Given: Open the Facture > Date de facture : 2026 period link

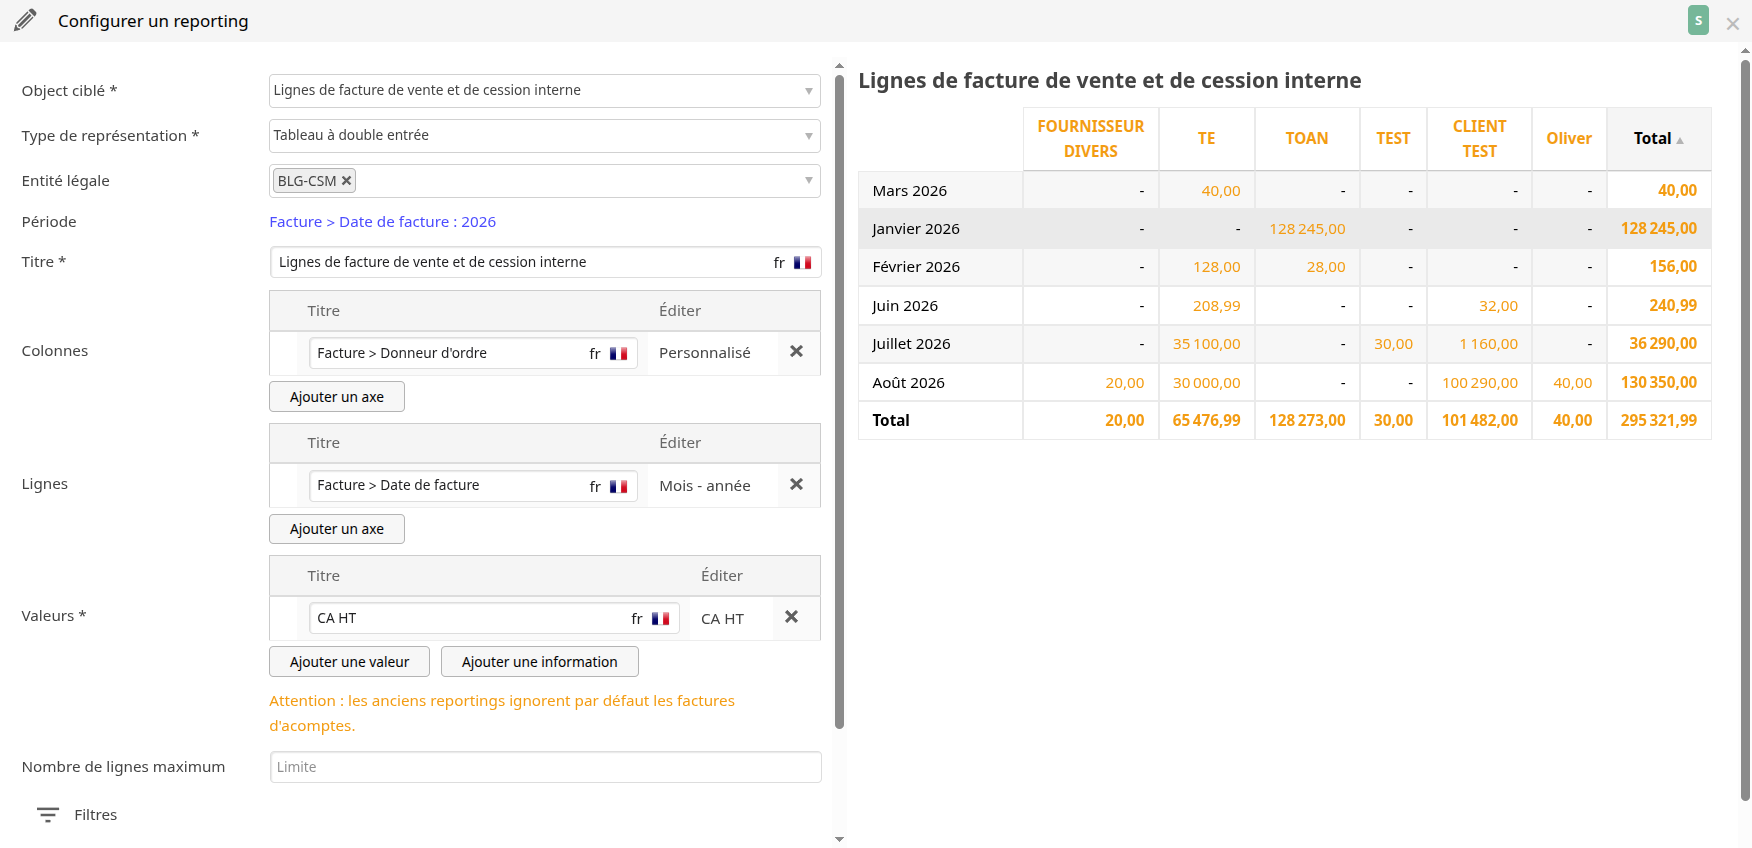Looking at the screenshot, I should pyautogui.click(x=383, y=222).
